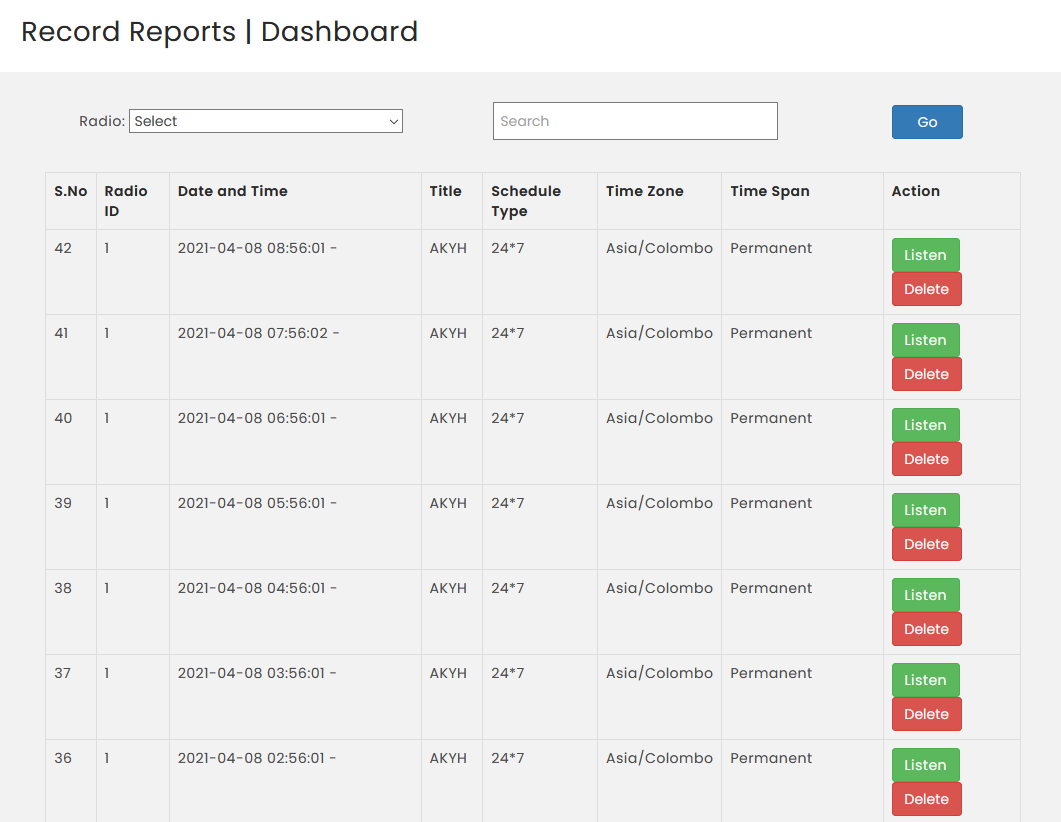
Task: Delete the 03:56:01 recording
Action: tap(926, 714)
